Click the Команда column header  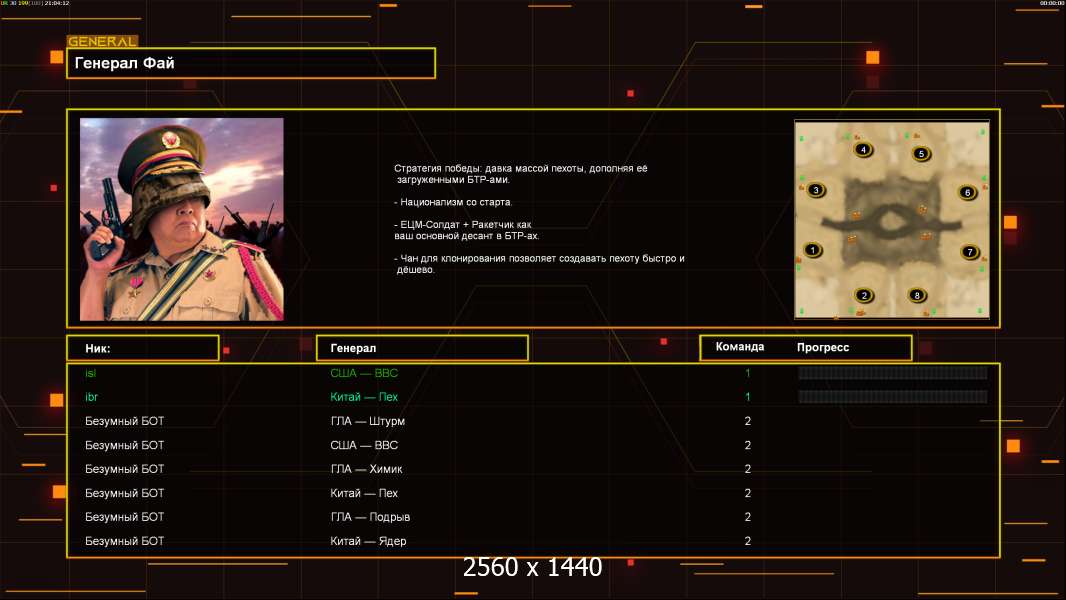coord(740,347)
